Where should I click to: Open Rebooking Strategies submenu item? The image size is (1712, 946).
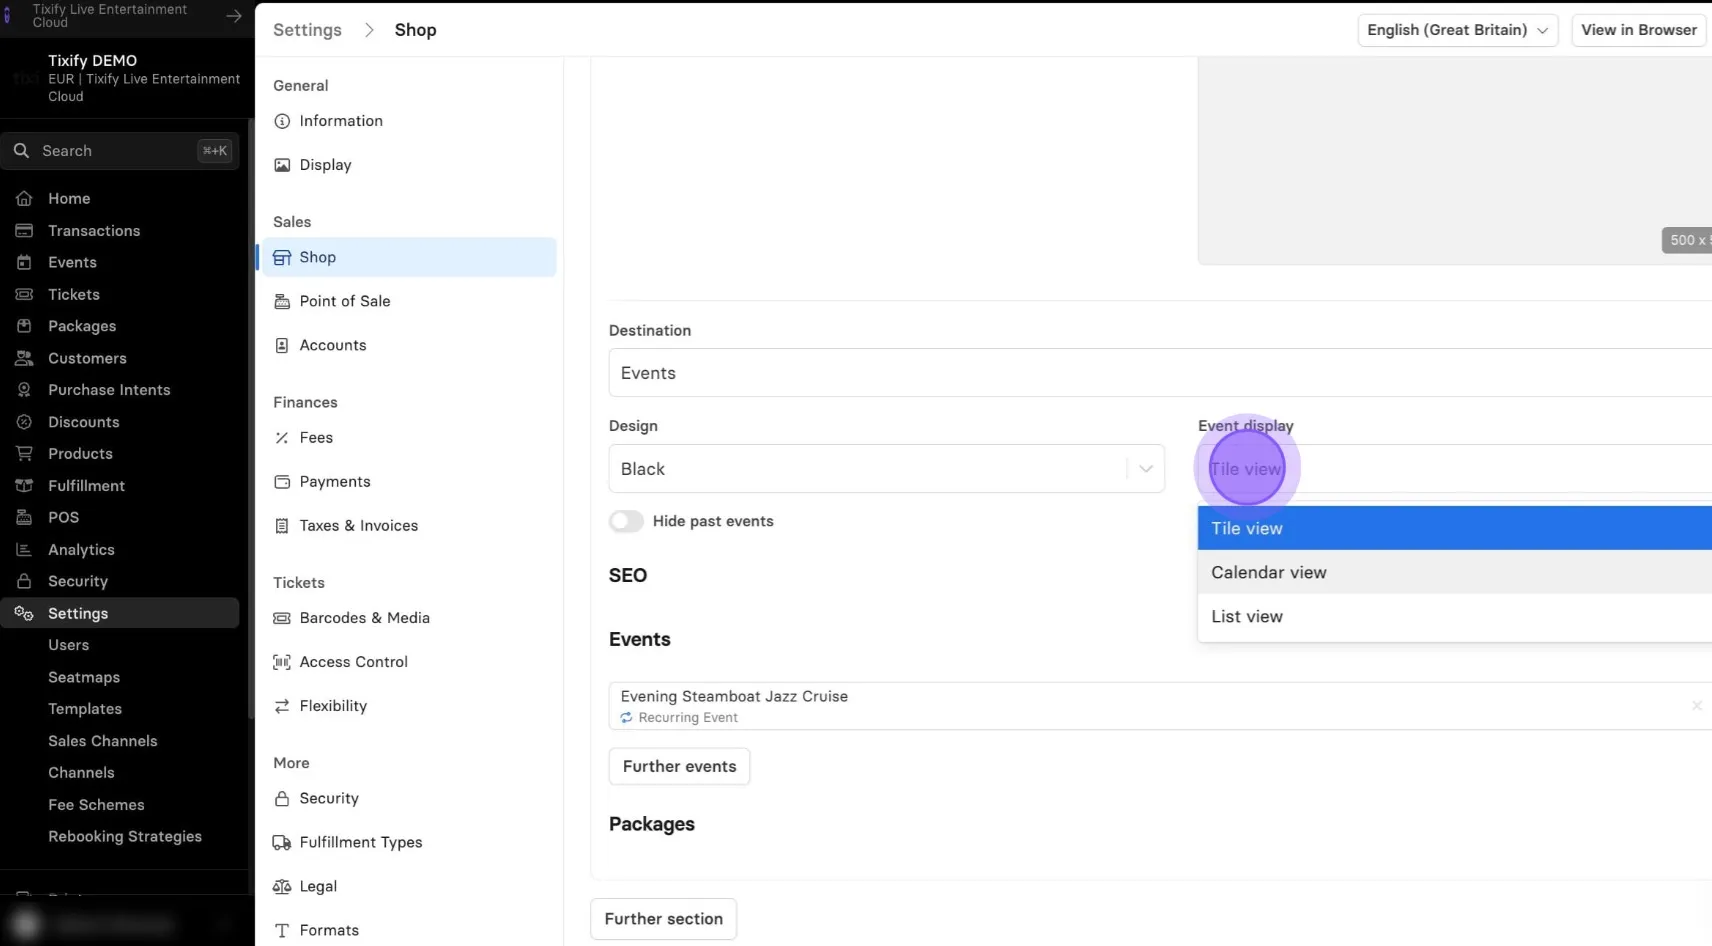tap(125, 837)
